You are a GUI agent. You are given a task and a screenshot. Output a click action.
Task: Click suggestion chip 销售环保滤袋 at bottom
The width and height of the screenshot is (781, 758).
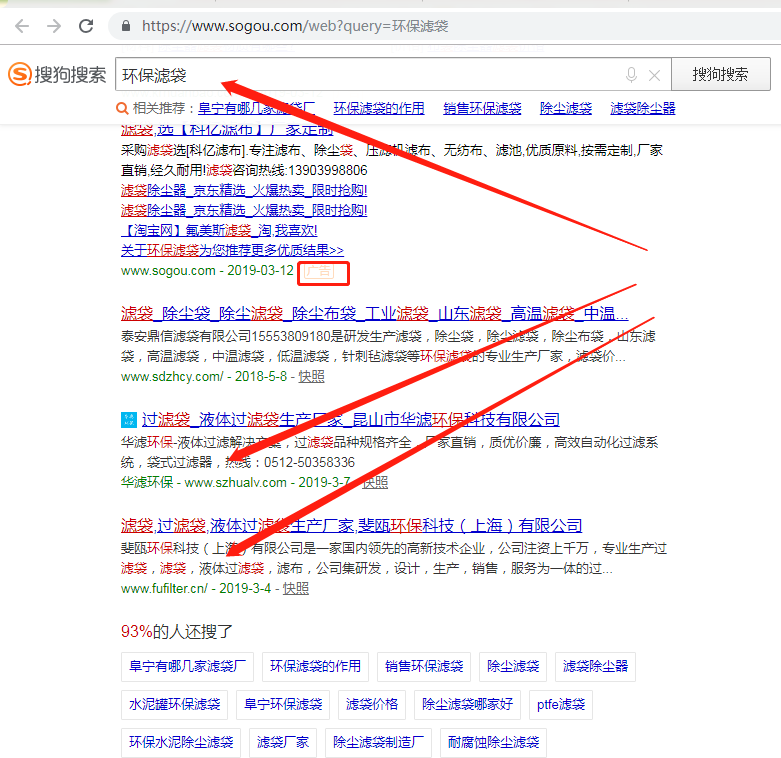[424, 666]
